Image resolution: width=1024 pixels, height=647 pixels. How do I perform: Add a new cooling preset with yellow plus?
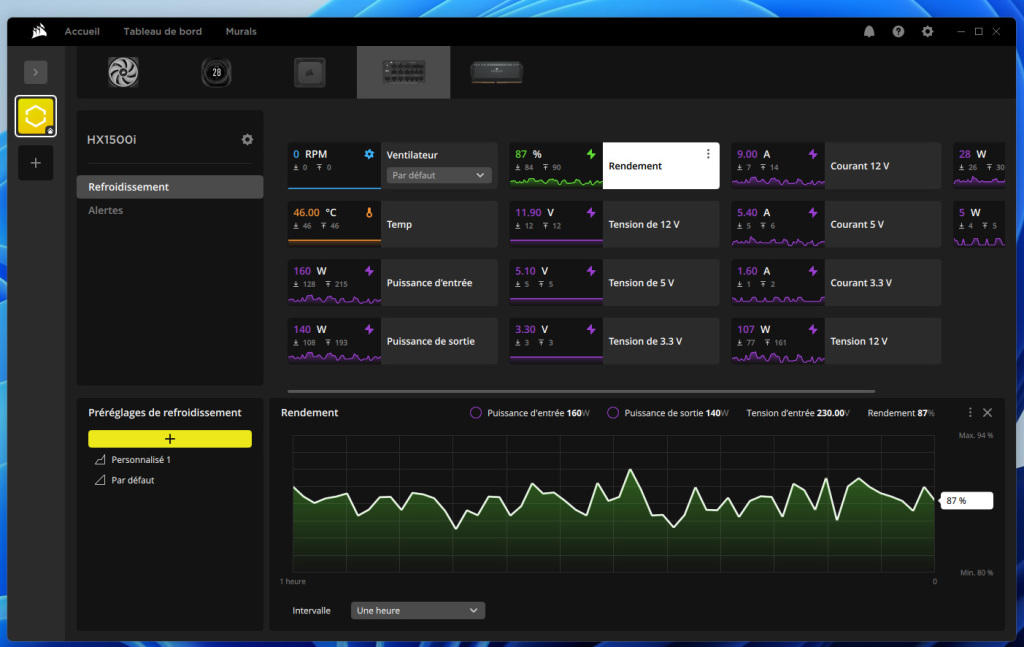coord(170,438)
